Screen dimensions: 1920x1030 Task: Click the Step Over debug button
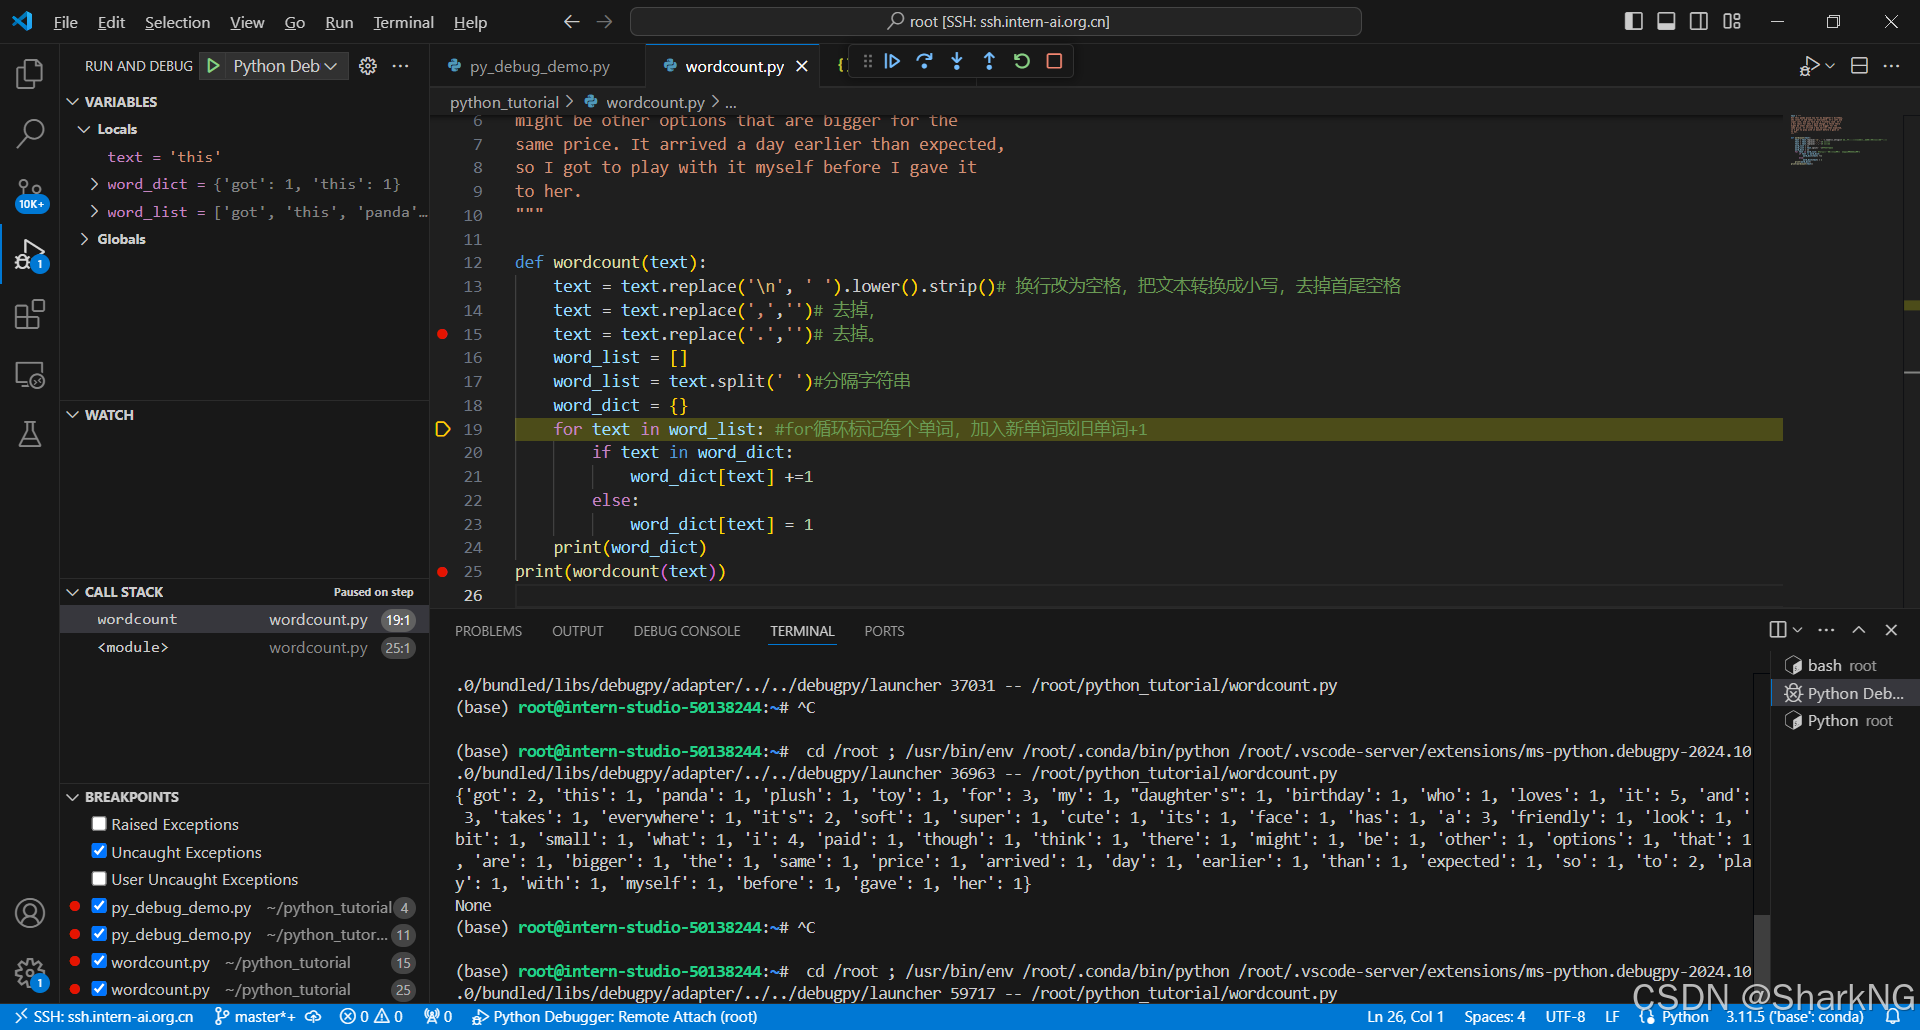tap(924, 62)
